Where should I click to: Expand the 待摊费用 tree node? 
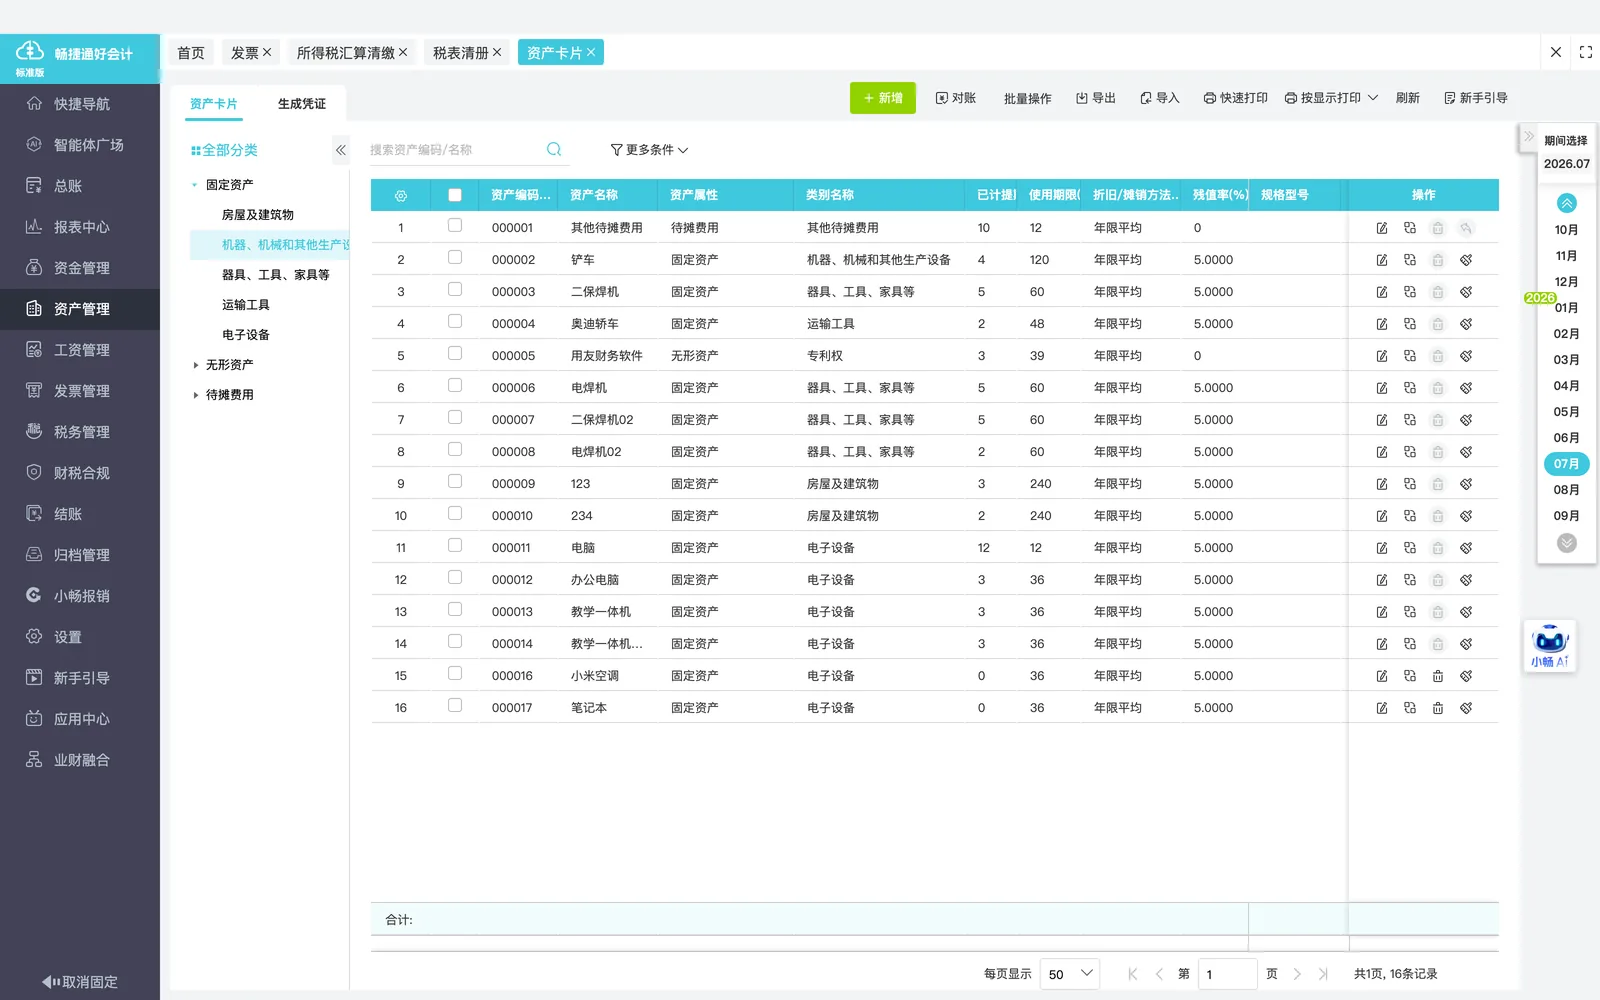click(x=195, y=395)
